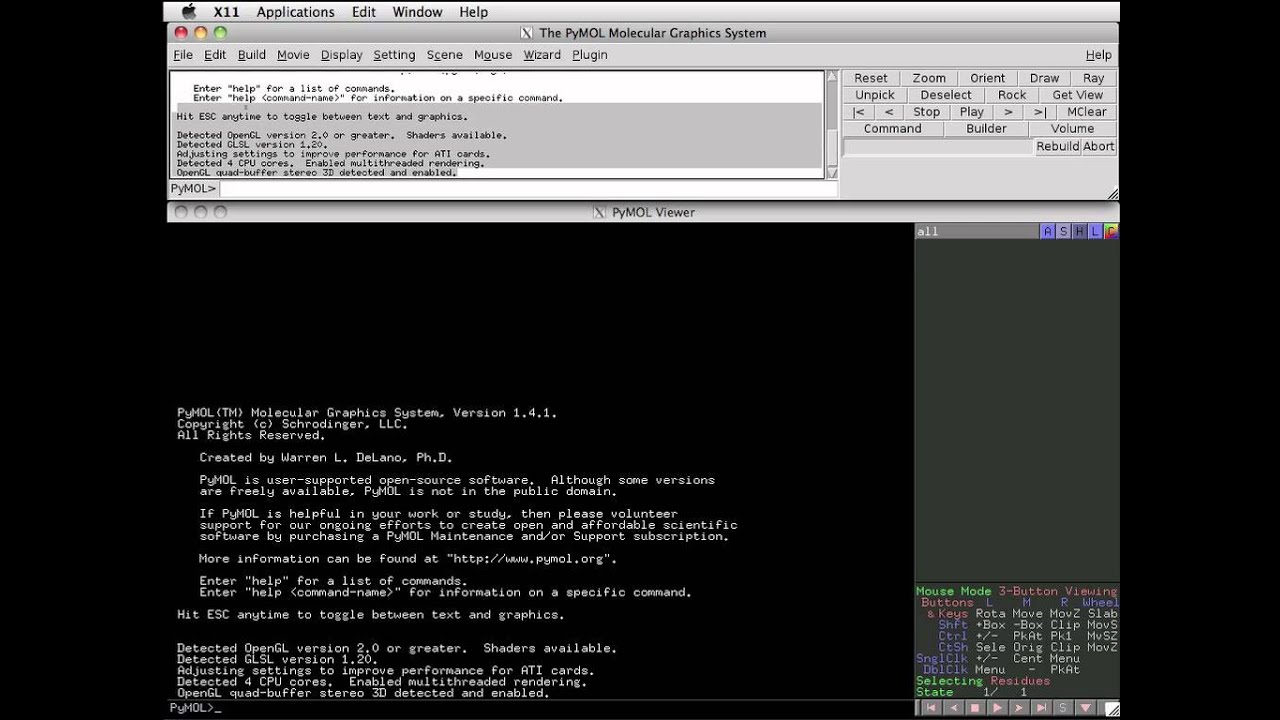Click viewer rewind-to-start icon
This screenshot has height=720, width=1280.
(931, 708)
